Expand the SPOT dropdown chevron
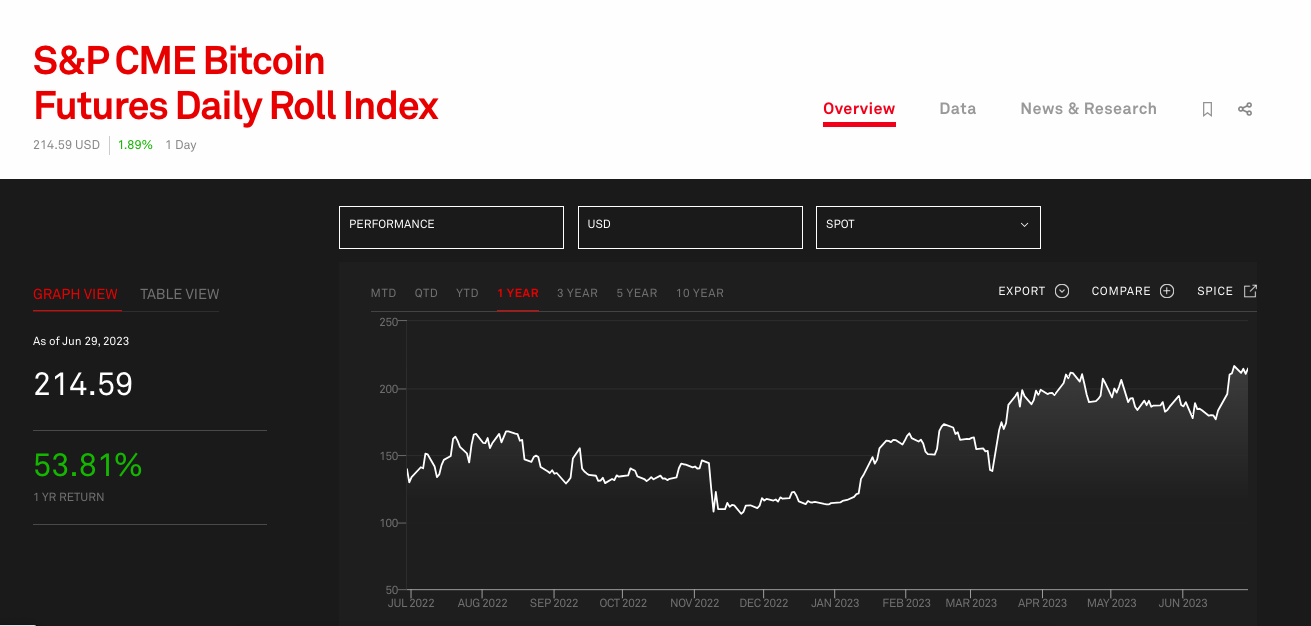 tap(1024, 225)
